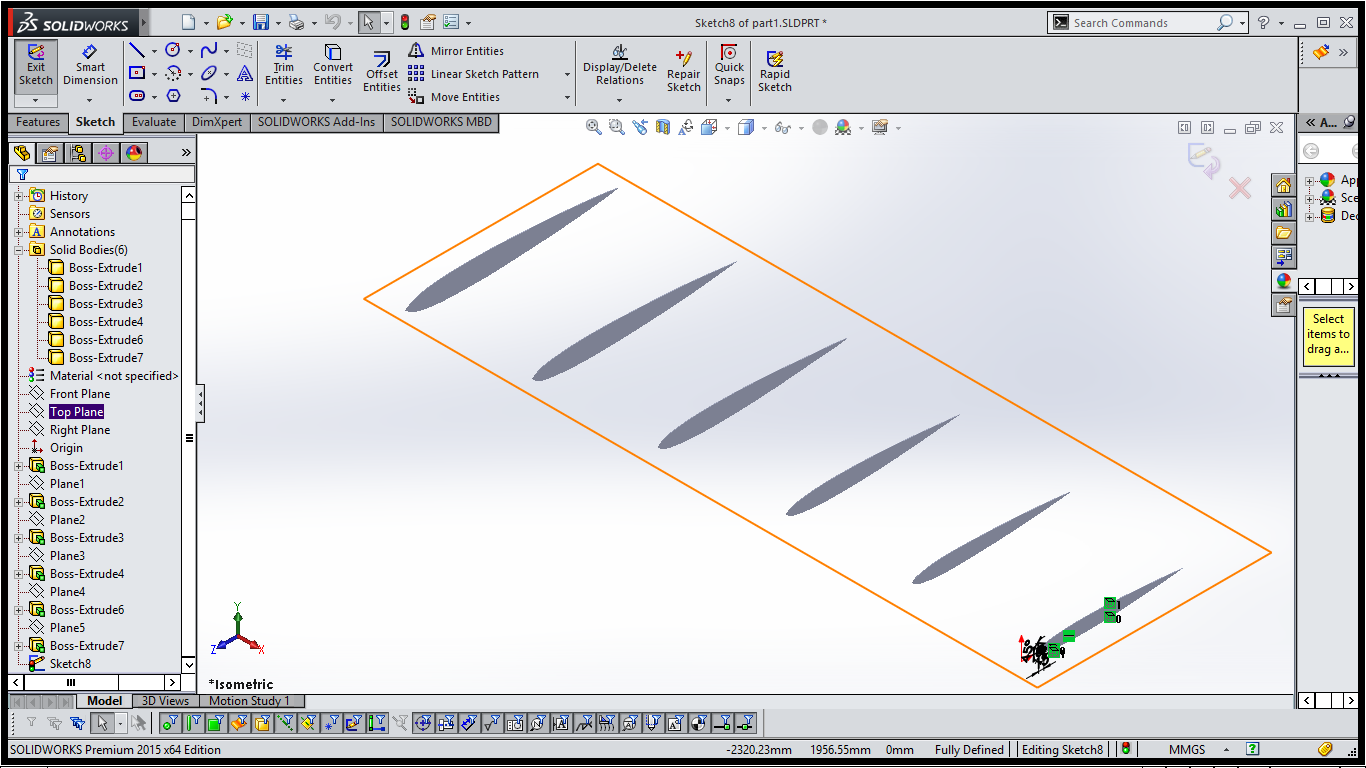This screenshot has width=1366, height=768.
Task: Select the Circle sketch tool
Action: (x=173, y=50)
